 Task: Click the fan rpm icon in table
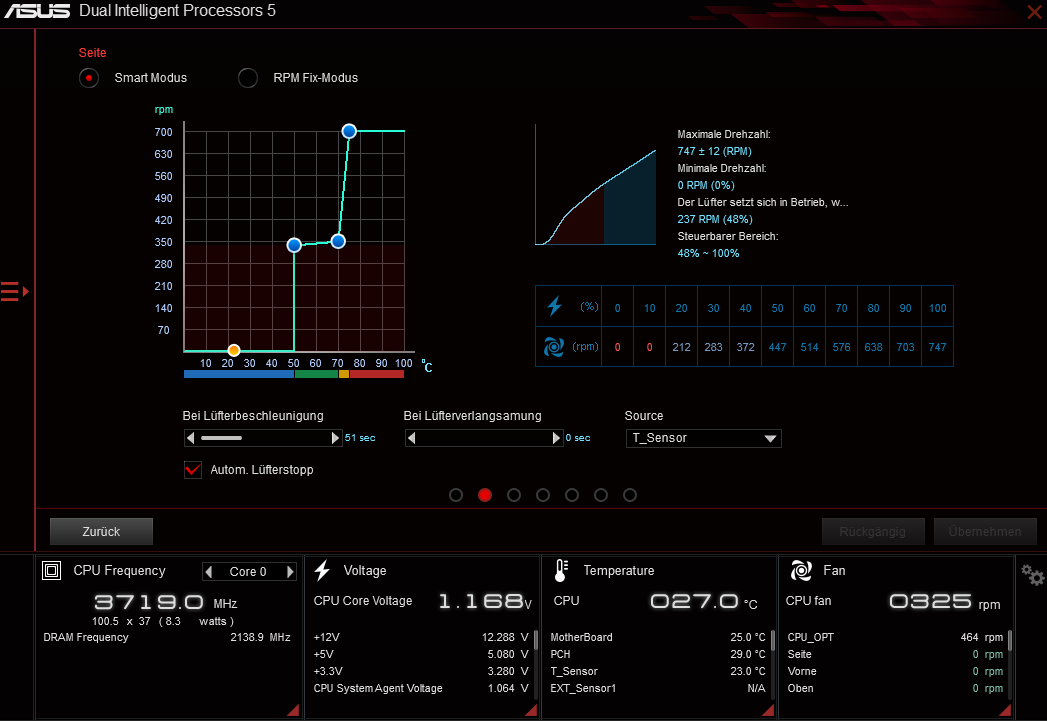point(554,346)
